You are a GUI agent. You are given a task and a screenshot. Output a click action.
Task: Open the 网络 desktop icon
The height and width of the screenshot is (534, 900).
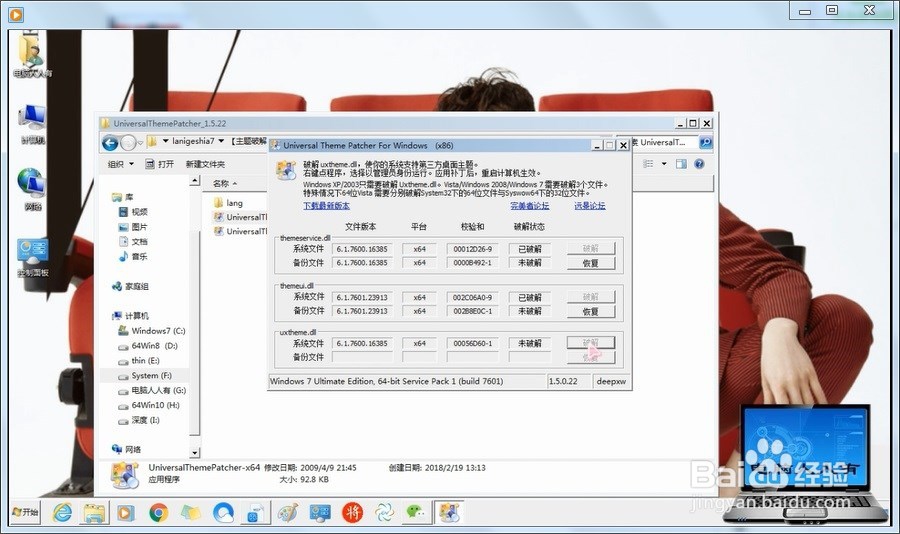tap(32, 189)
